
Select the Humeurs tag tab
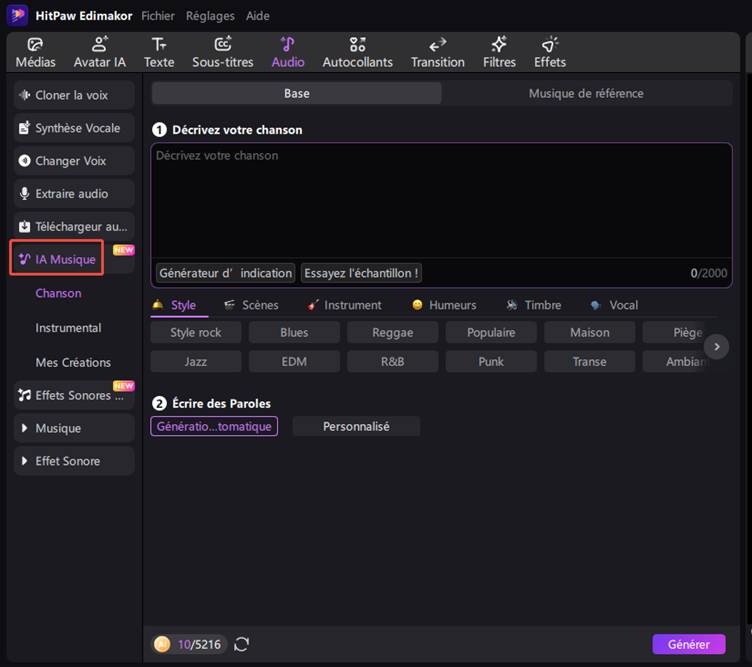(x=444, y=305)
